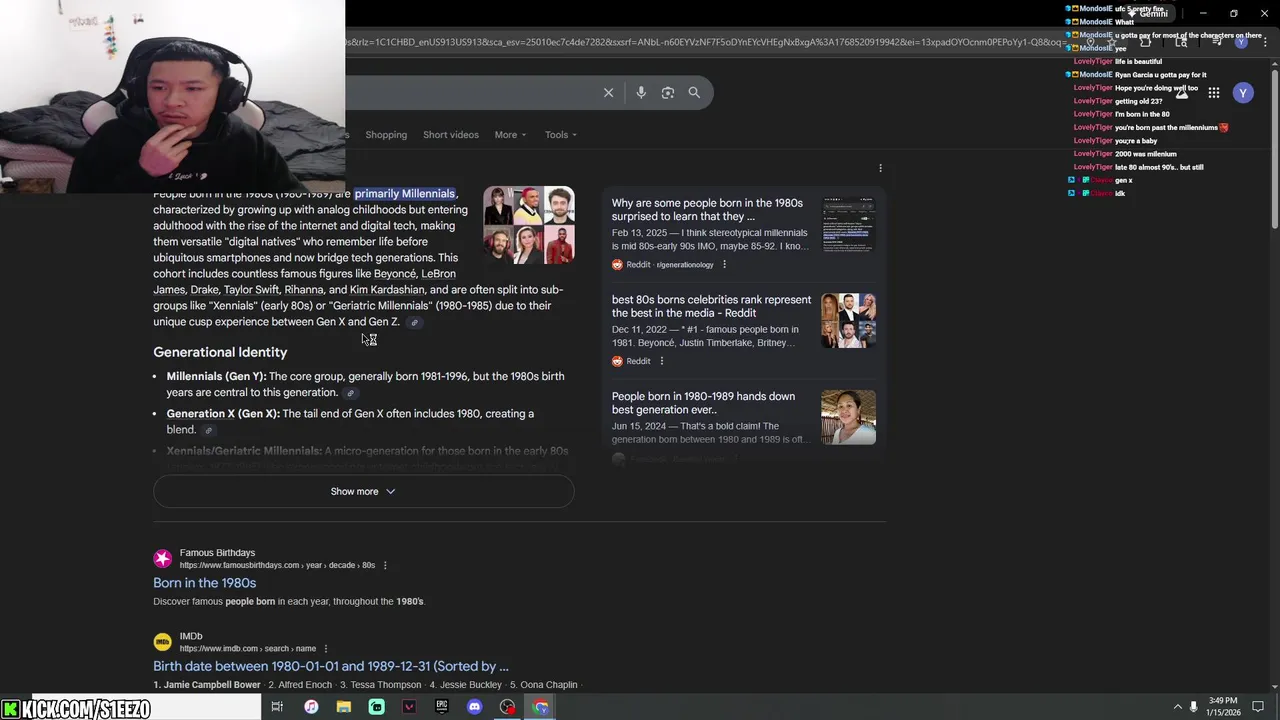Open source link icon after 'Gen Z.'

[415, 323]
